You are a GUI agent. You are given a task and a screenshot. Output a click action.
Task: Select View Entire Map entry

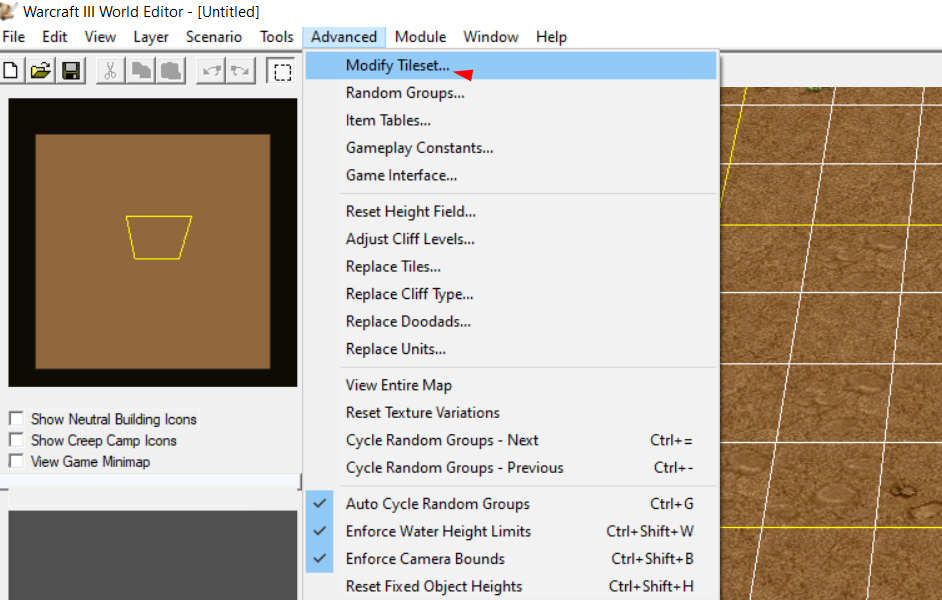pos(511,385)
